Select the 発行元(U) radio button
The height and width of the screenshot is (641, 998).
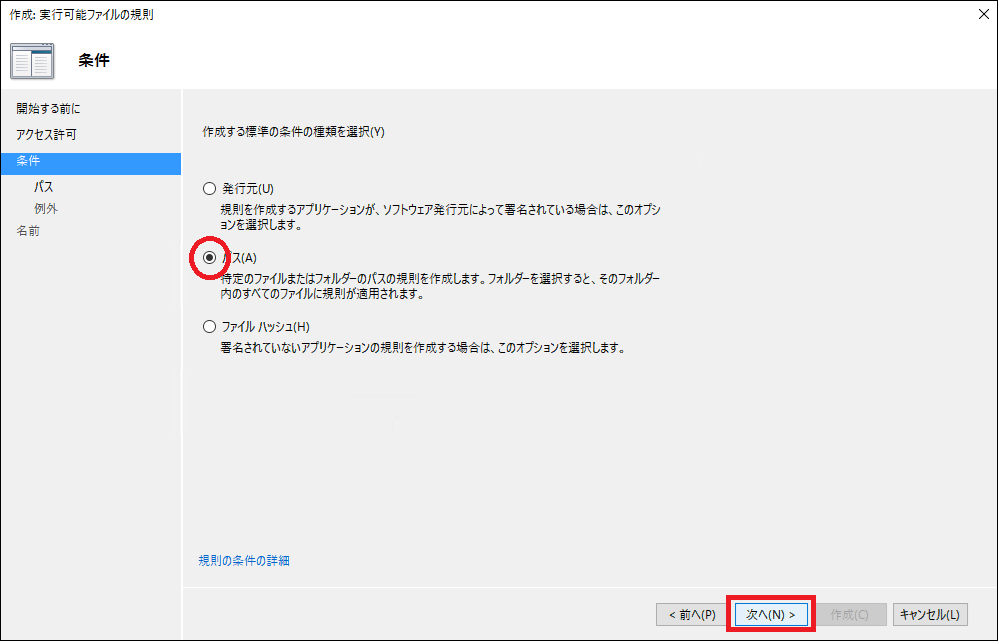point(209,188)
